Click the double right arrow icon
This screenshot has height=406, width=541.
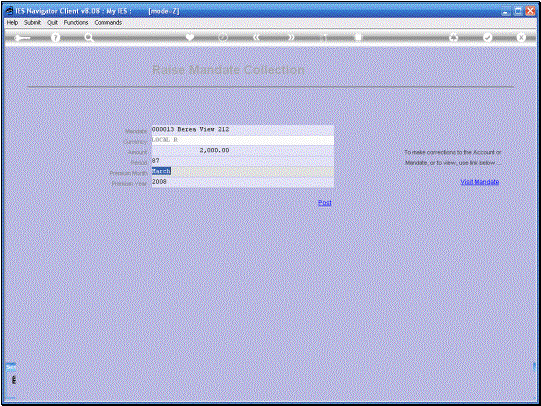[292, 37]
